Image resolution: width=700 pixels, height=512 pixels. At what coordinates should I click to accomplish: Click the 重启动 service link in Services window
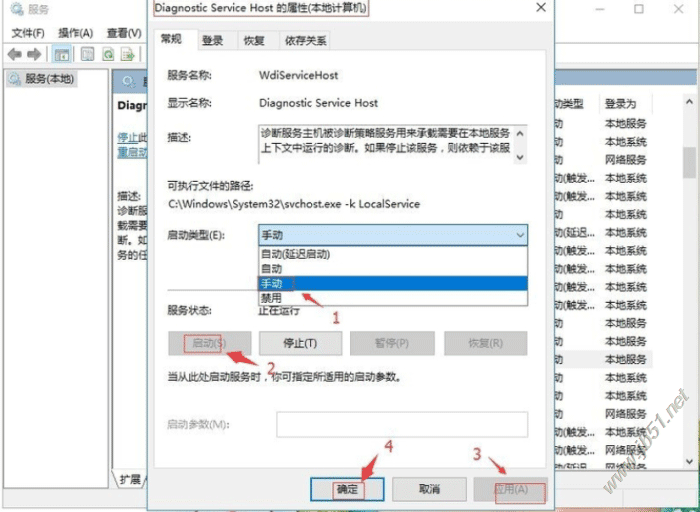pyautogui.click(x=132, y=152)
